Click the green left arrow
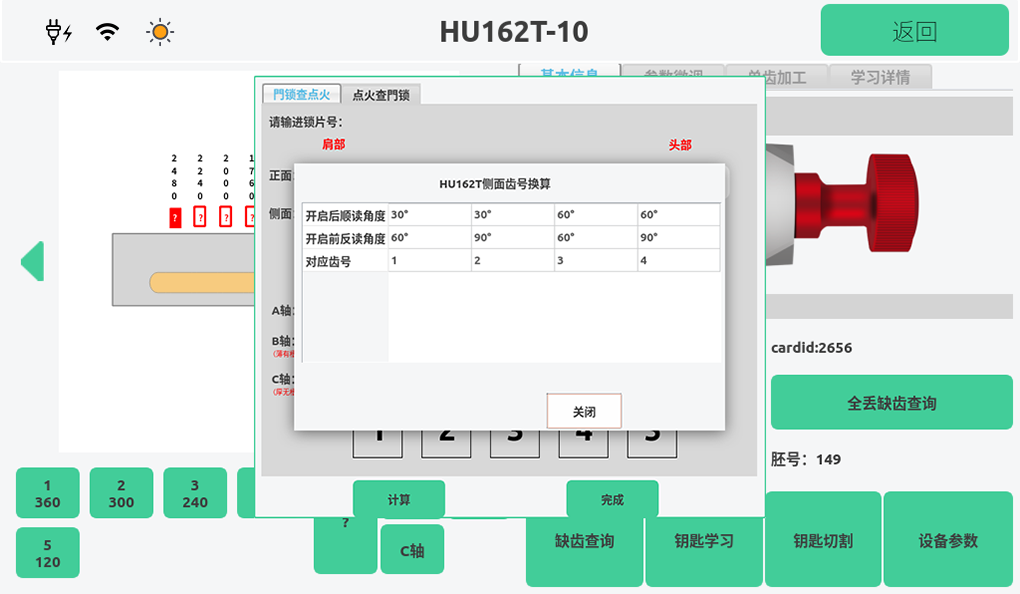This screenshot has width=1020, height=594. pos(32,261)
